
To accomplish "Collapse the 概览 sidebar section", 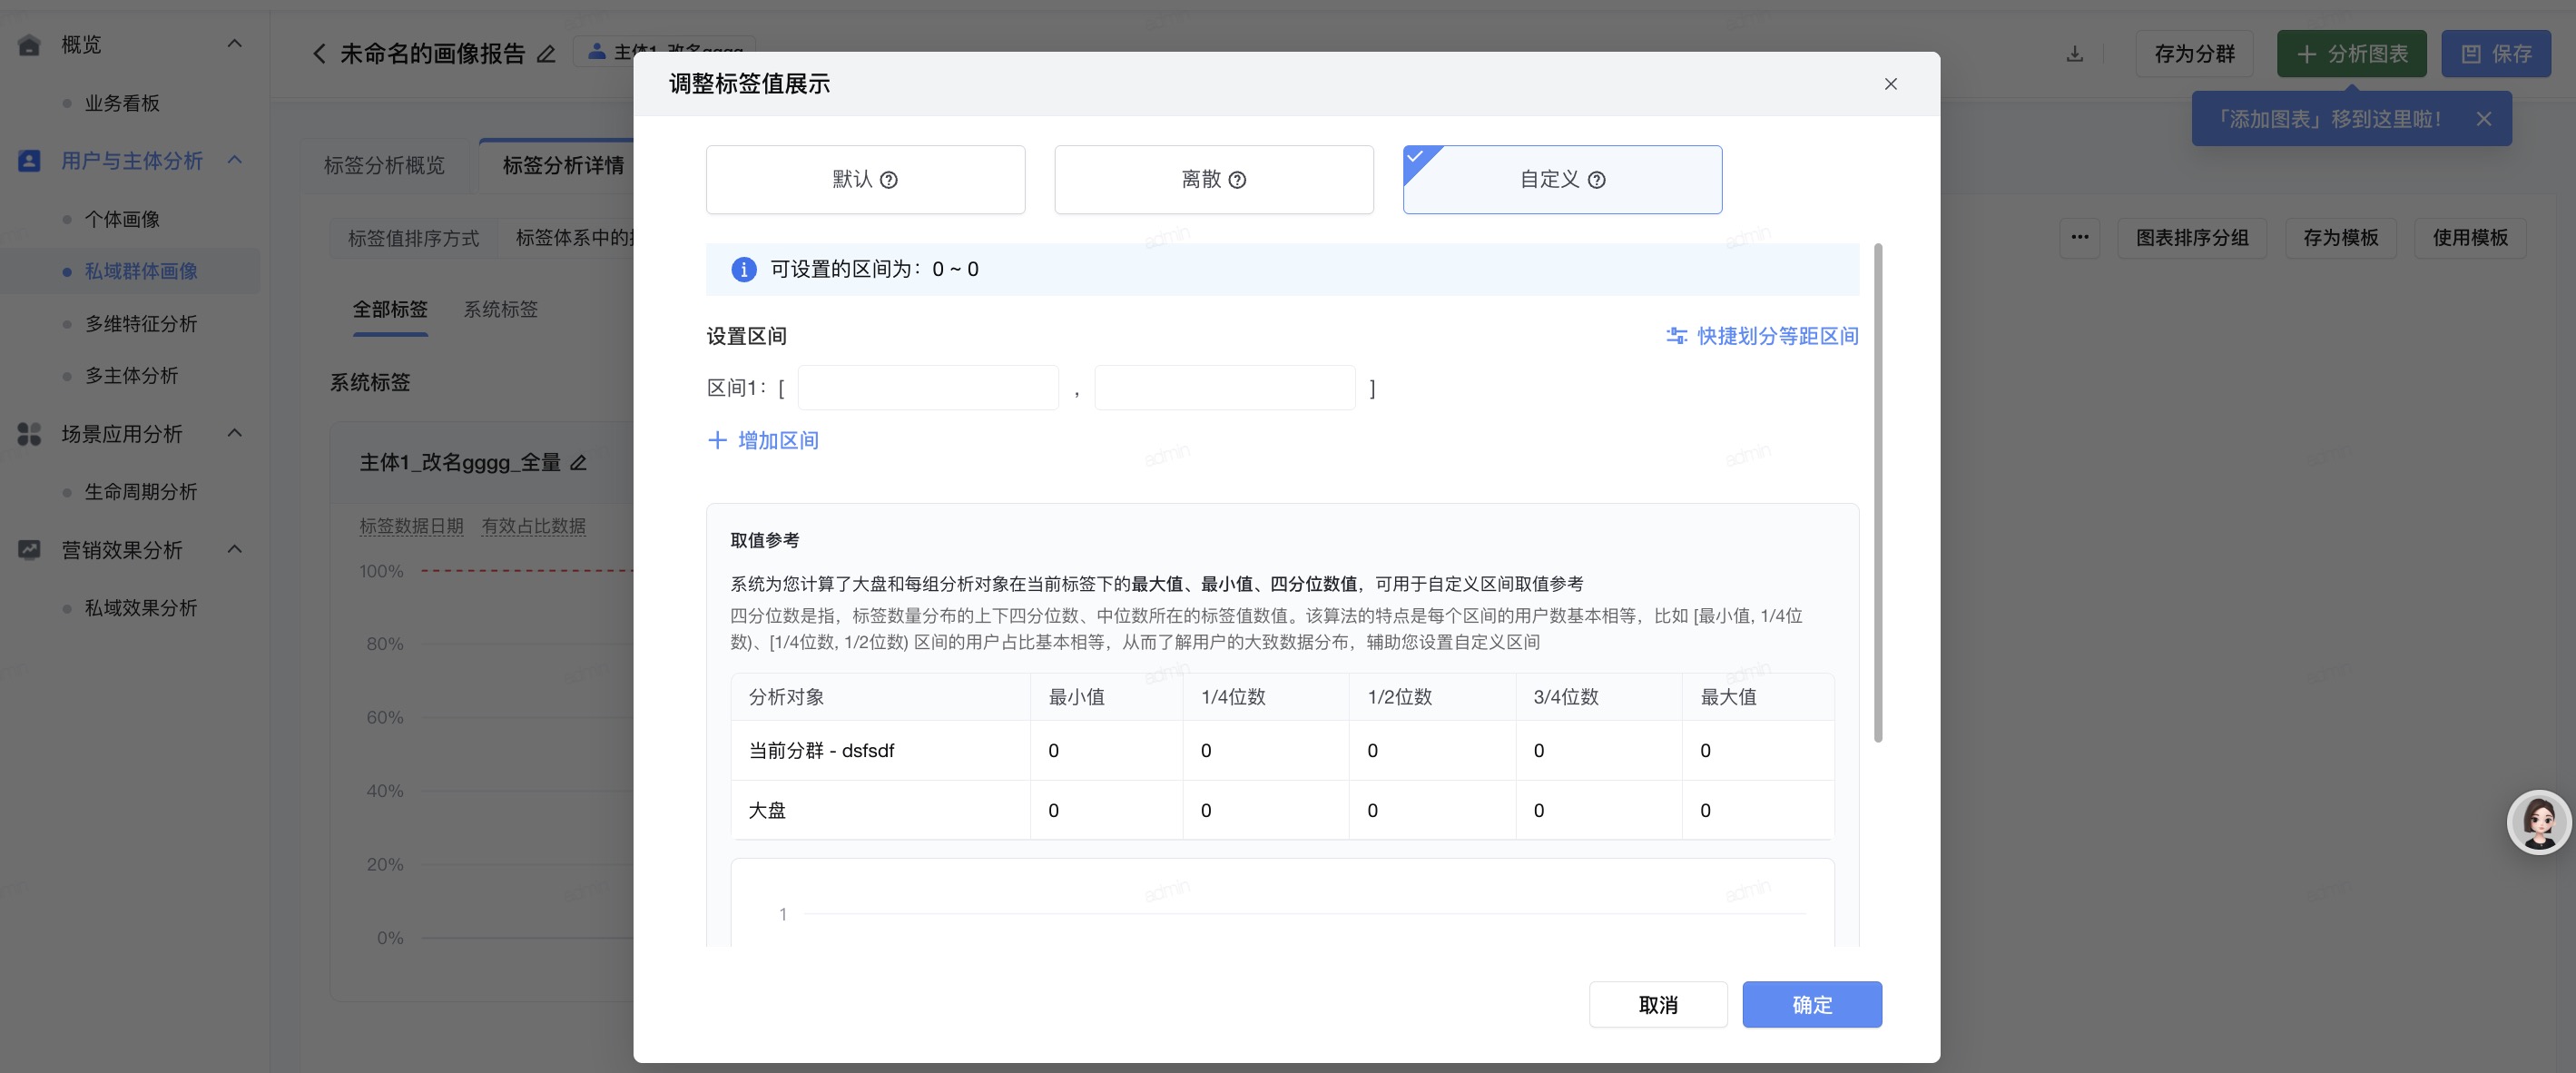I will point(234,44).
